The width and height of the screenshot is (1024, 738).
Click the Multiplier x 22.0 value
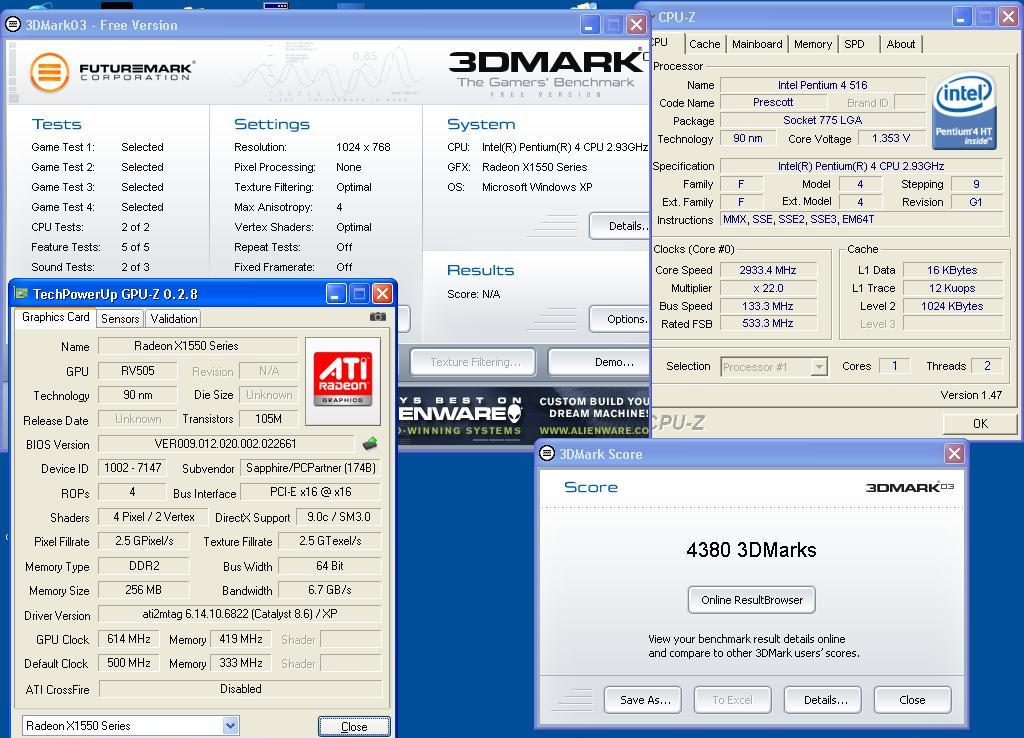768,288
